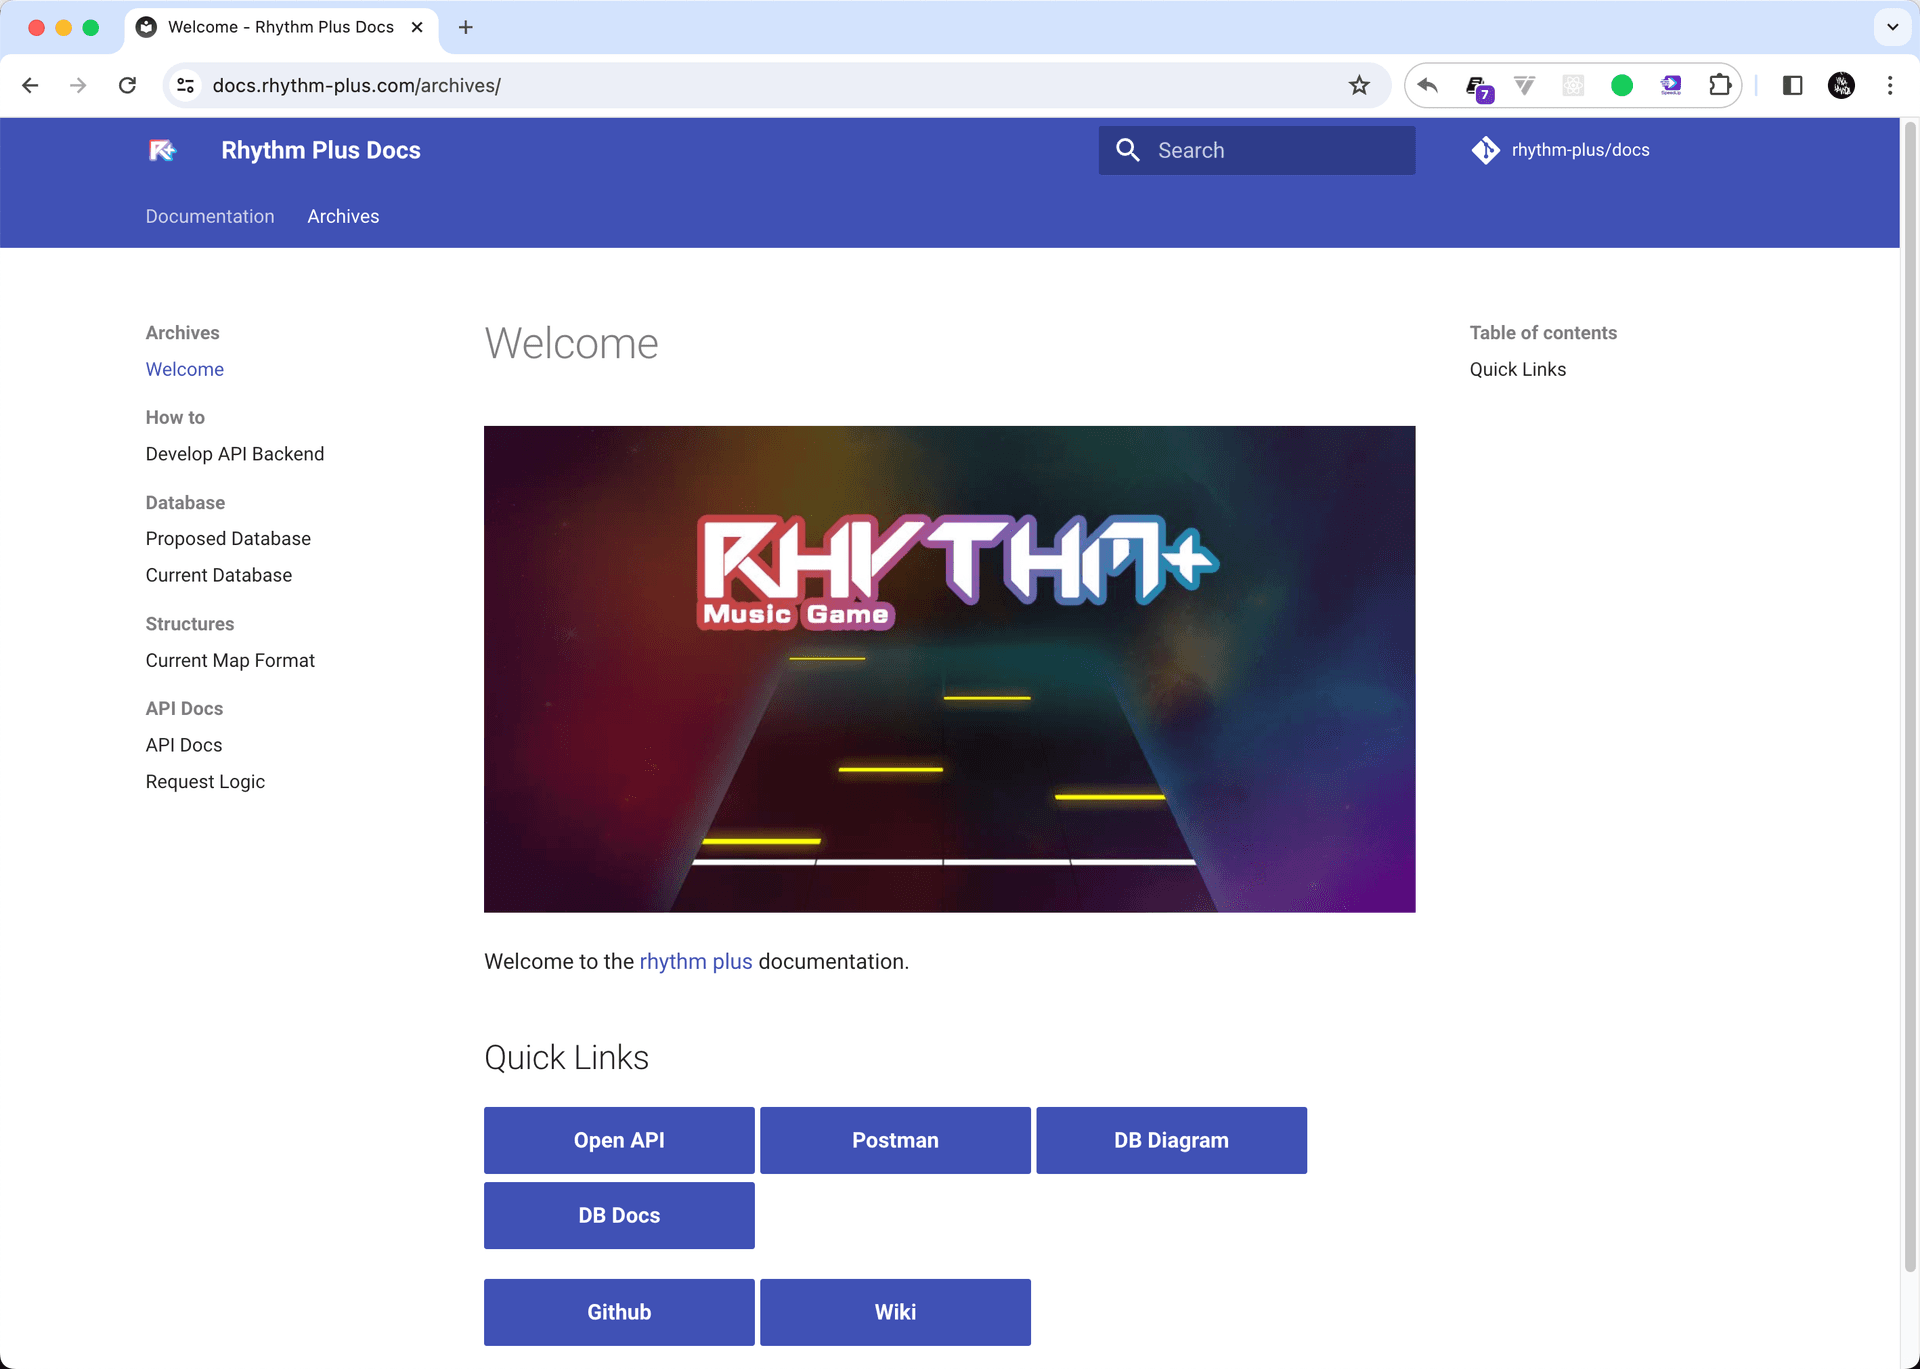
Task: Click the rhythm-plus/docs repository text
Action: (x=1580, y=150)
